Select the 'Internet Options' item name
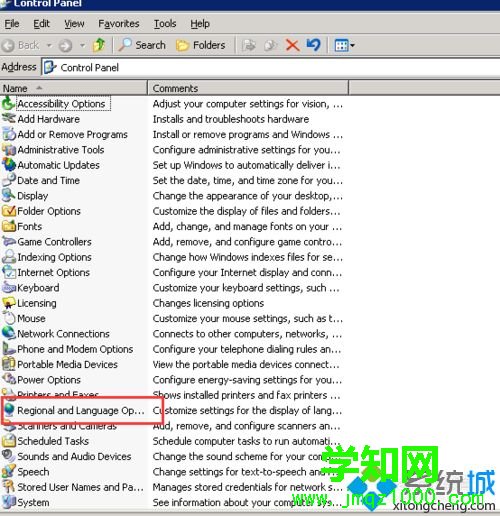Viewport: 500px width, 516px height. point(54,272)
